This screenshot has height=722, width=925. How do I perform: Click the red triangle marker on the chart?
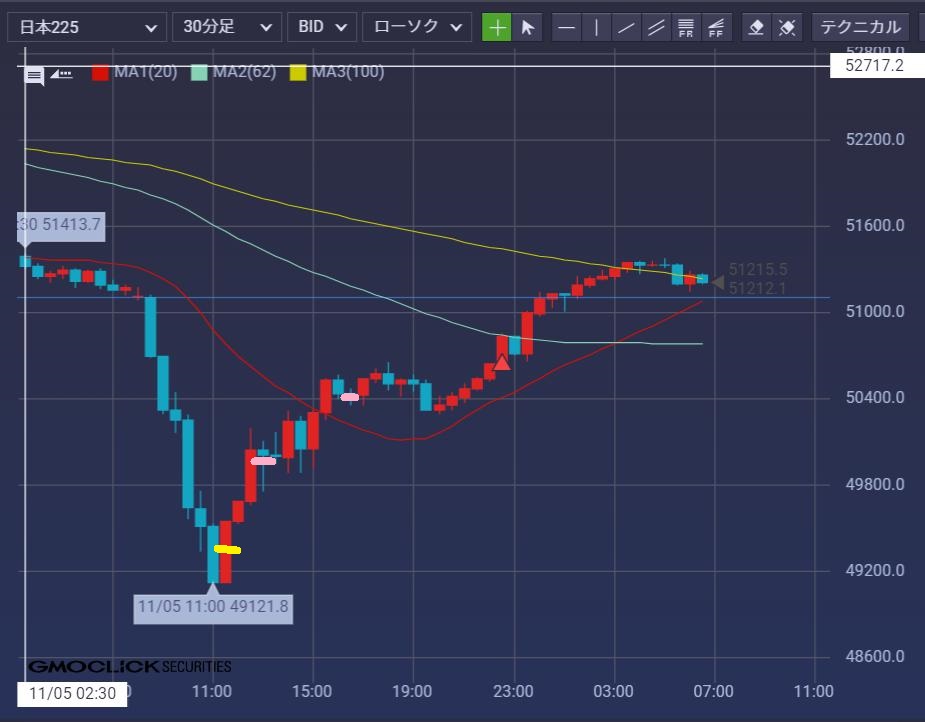tap(502, 363)
